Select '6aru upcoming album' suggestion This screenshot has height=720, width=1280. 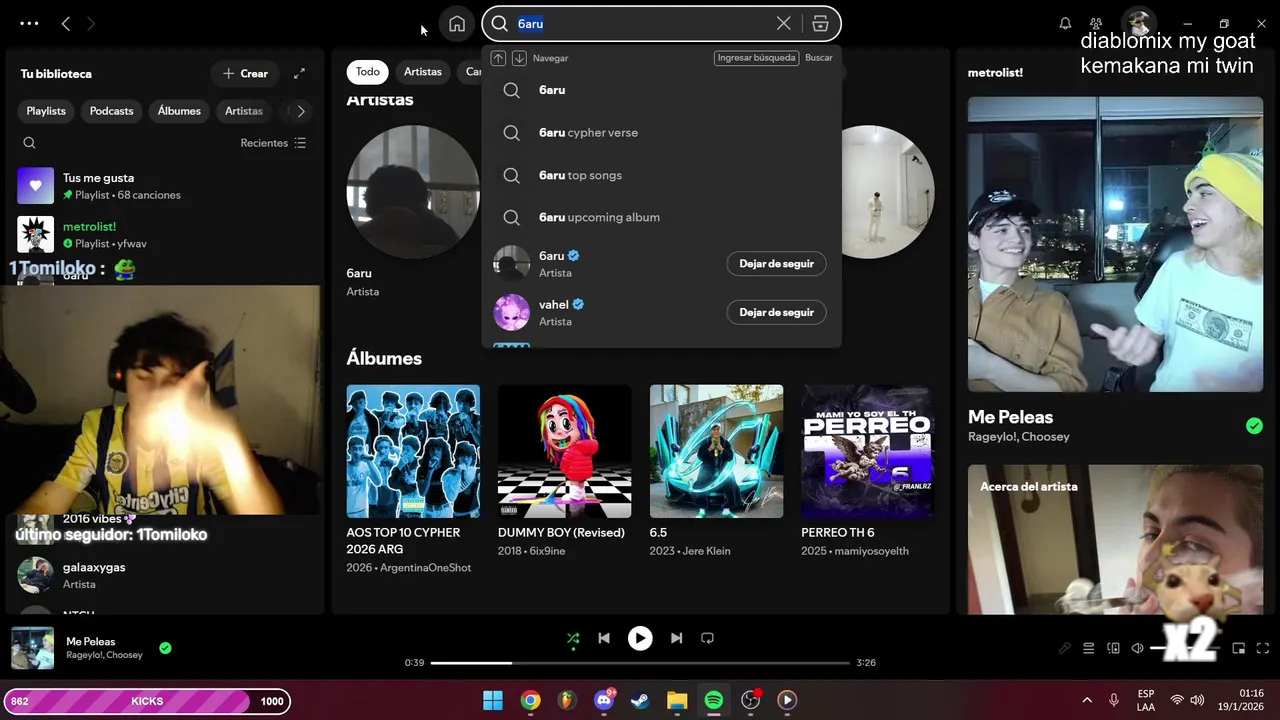coord(661,217)
